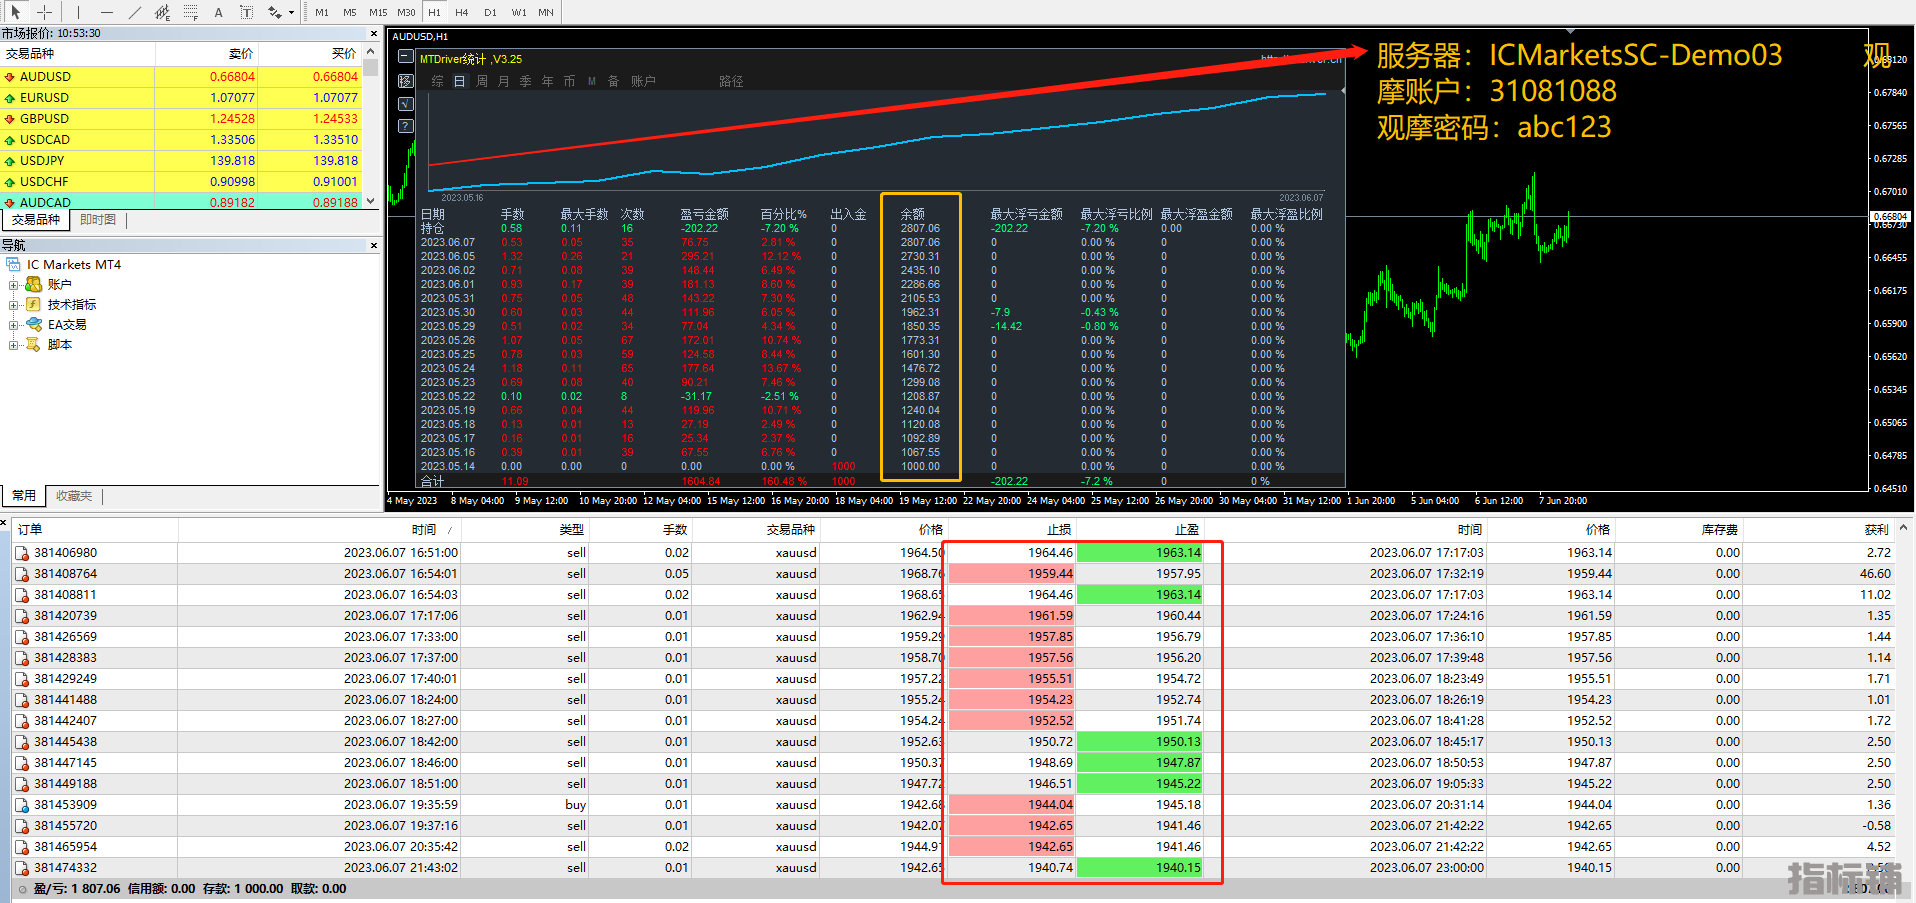The image size is (1916, 903).
Task: Open the 即时图 tick chart tab
Action: [98, 220]
